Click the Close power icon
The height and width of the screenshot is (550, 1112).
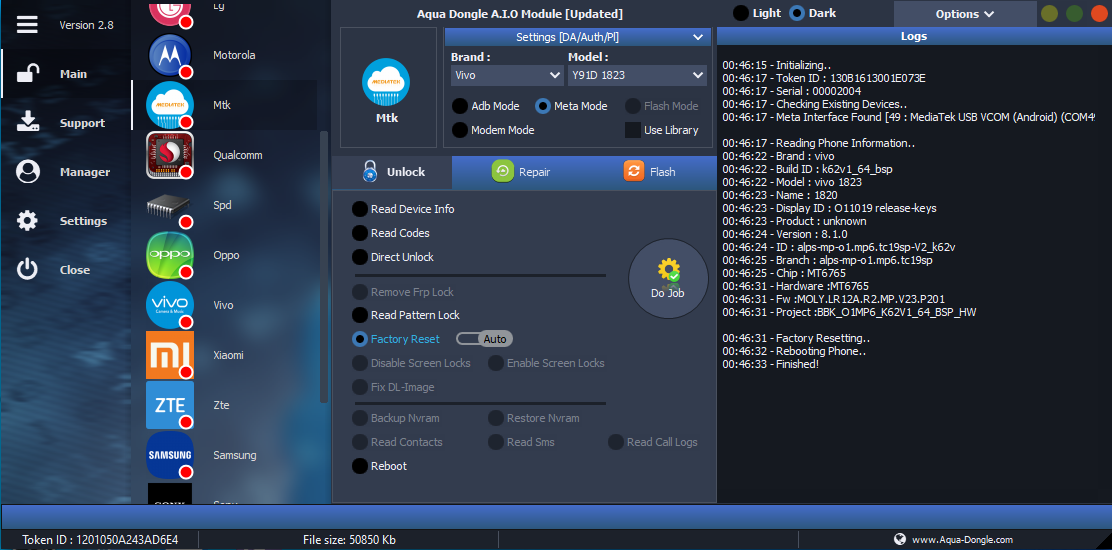(x=27, y=269)
